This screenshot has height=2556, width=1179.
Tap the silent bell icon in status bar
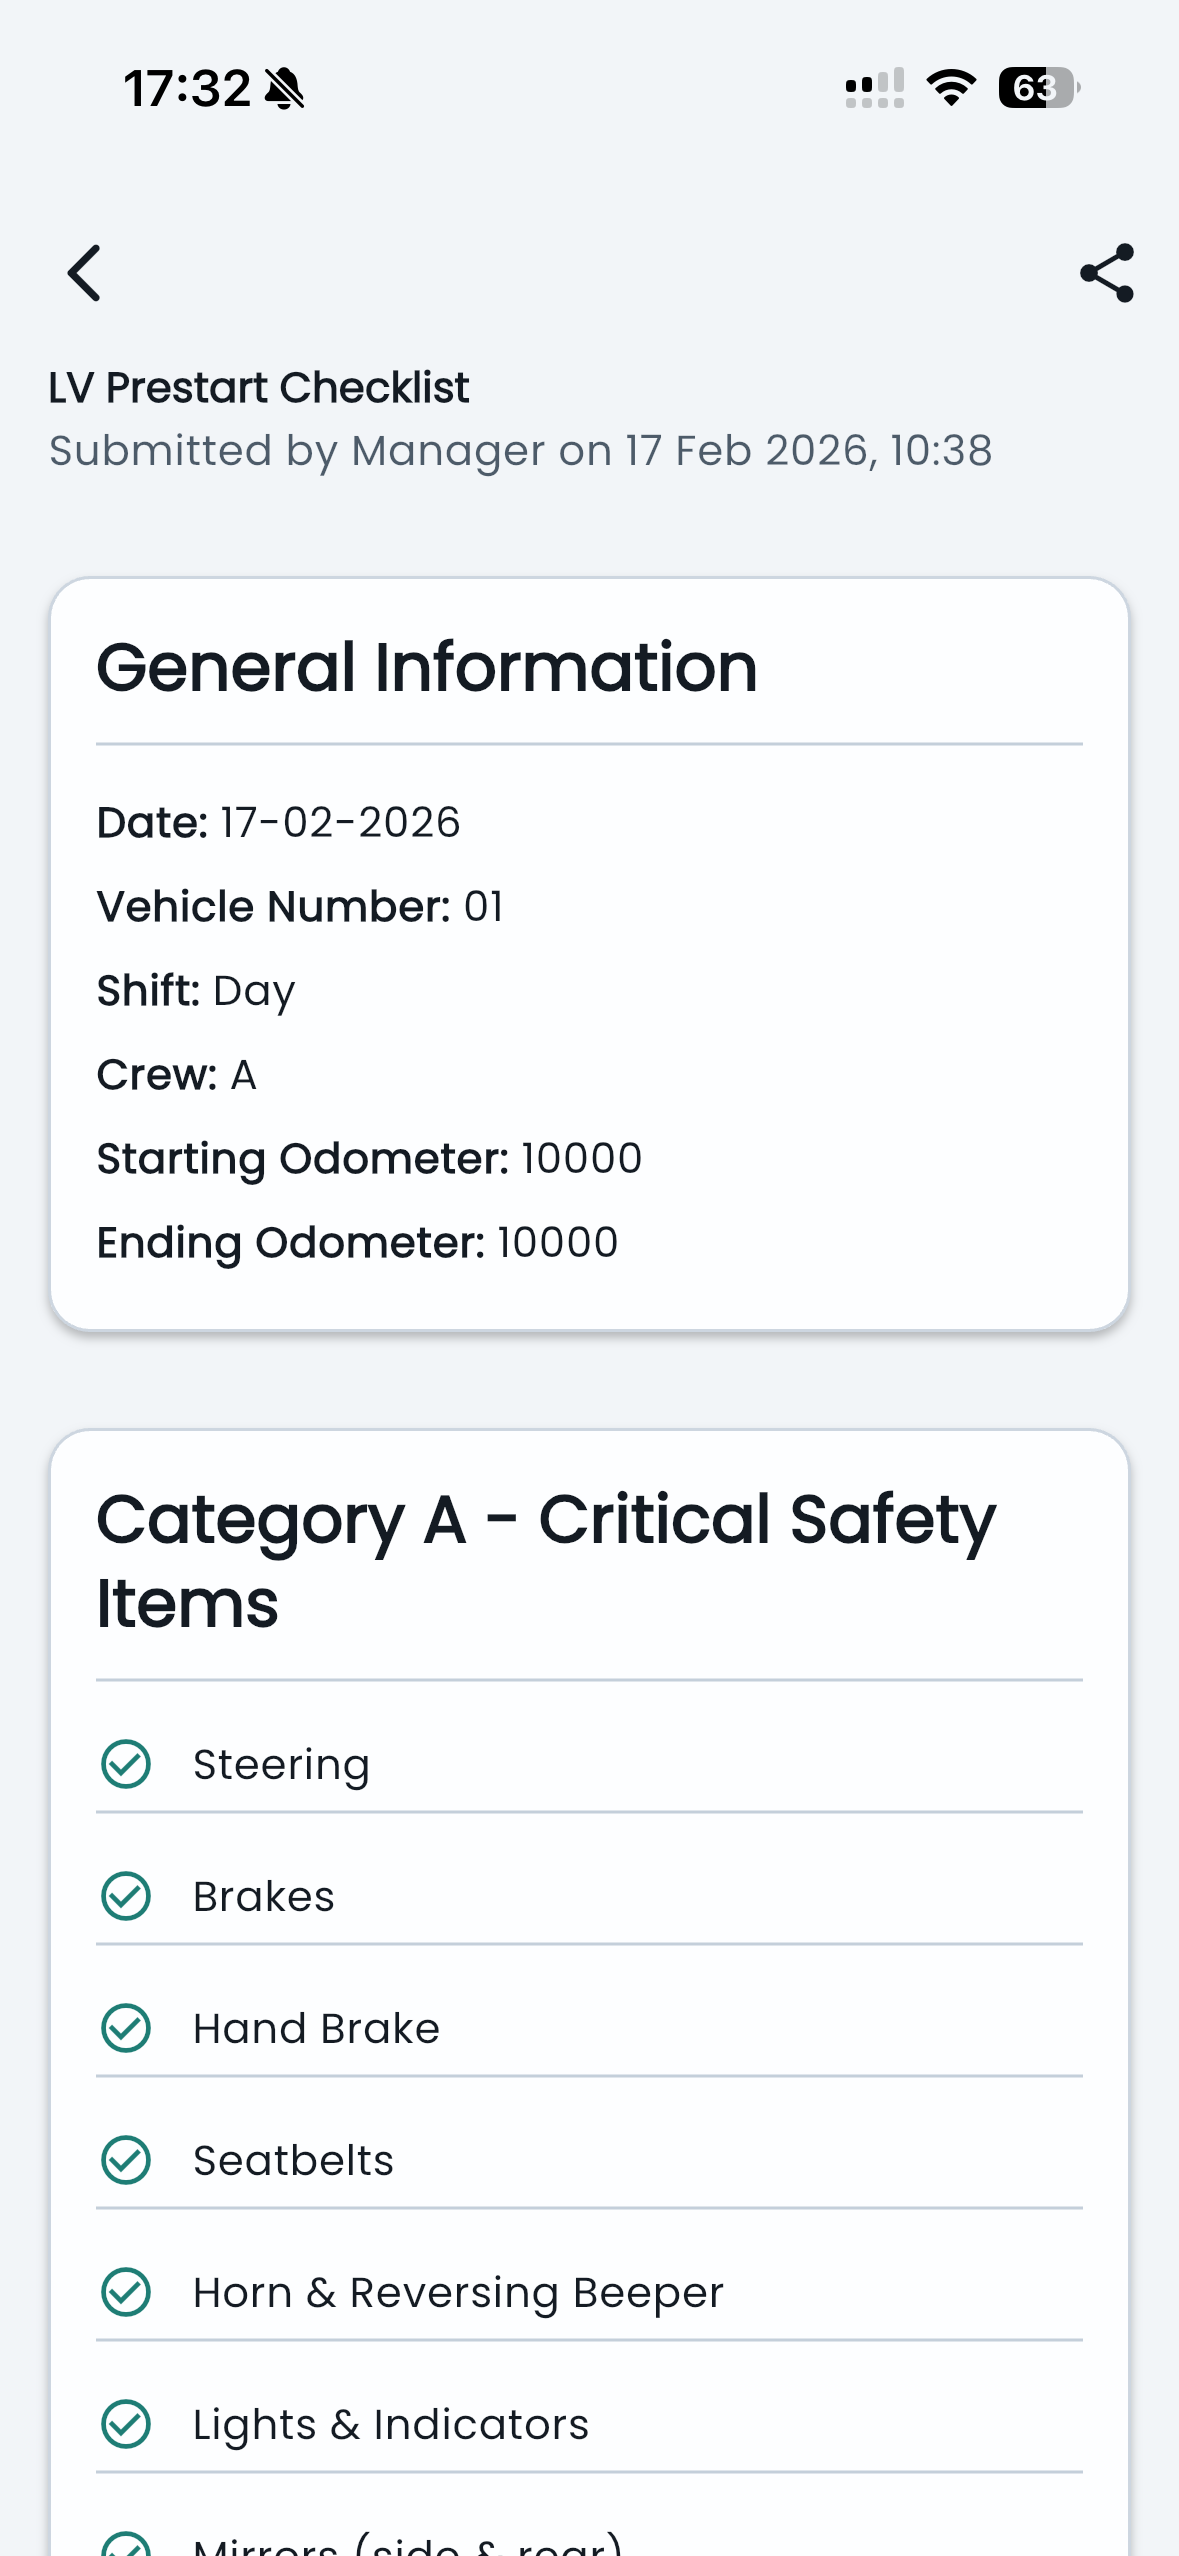pyautogui.click(x=285, y=89)
